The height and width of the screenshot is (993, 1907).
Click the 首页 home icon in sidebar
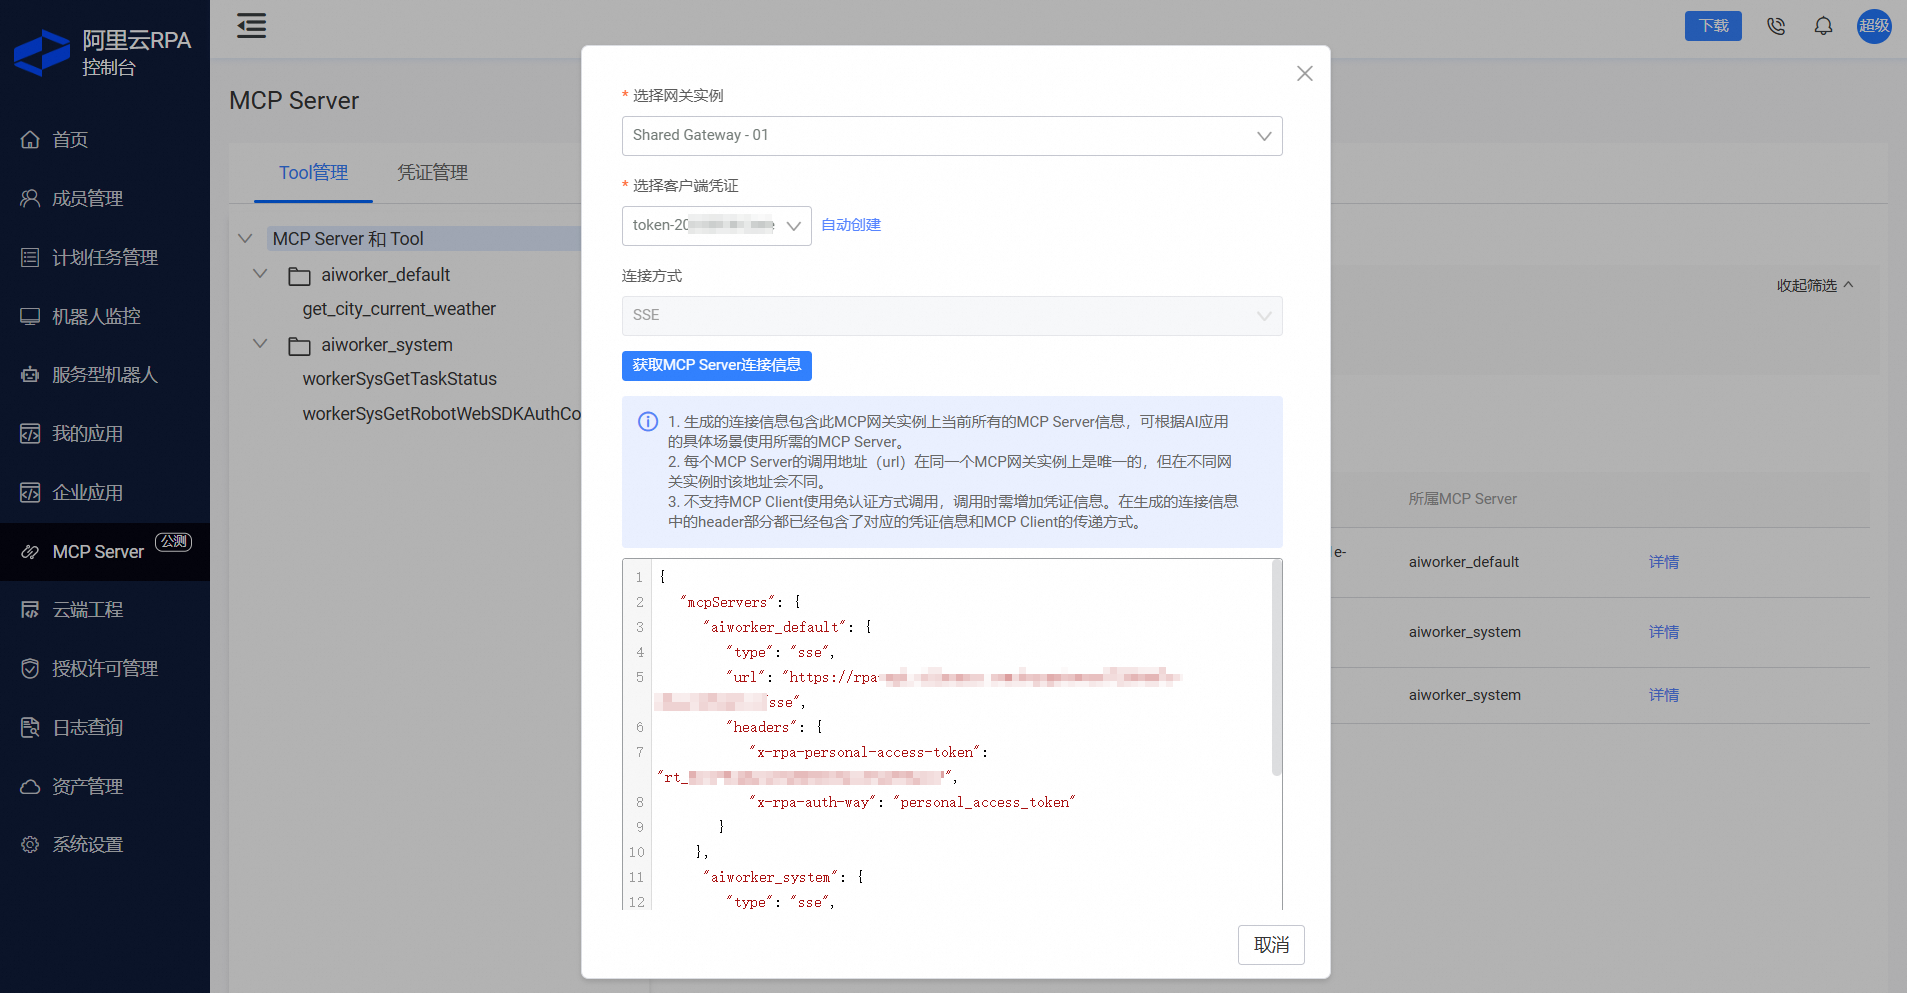click(x=30, y=140)
